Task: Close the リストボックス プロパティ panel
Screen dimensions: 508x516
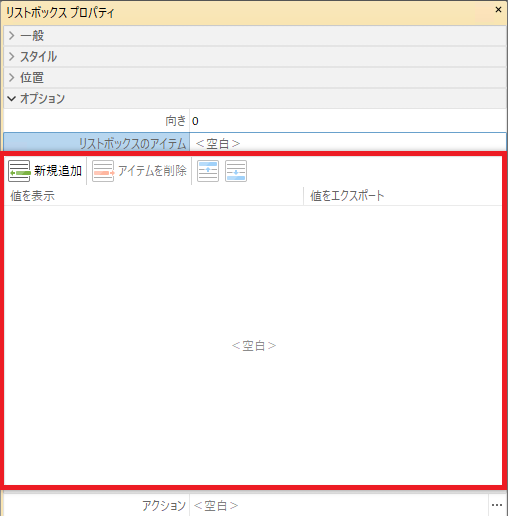Action: pos(498,10)
